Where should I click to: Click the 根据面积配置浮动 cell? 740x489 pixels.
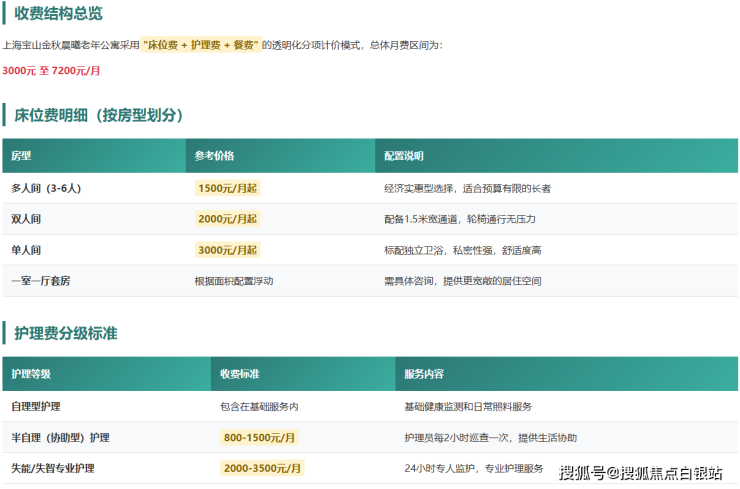pyautogui.click(x=234, y=281)
